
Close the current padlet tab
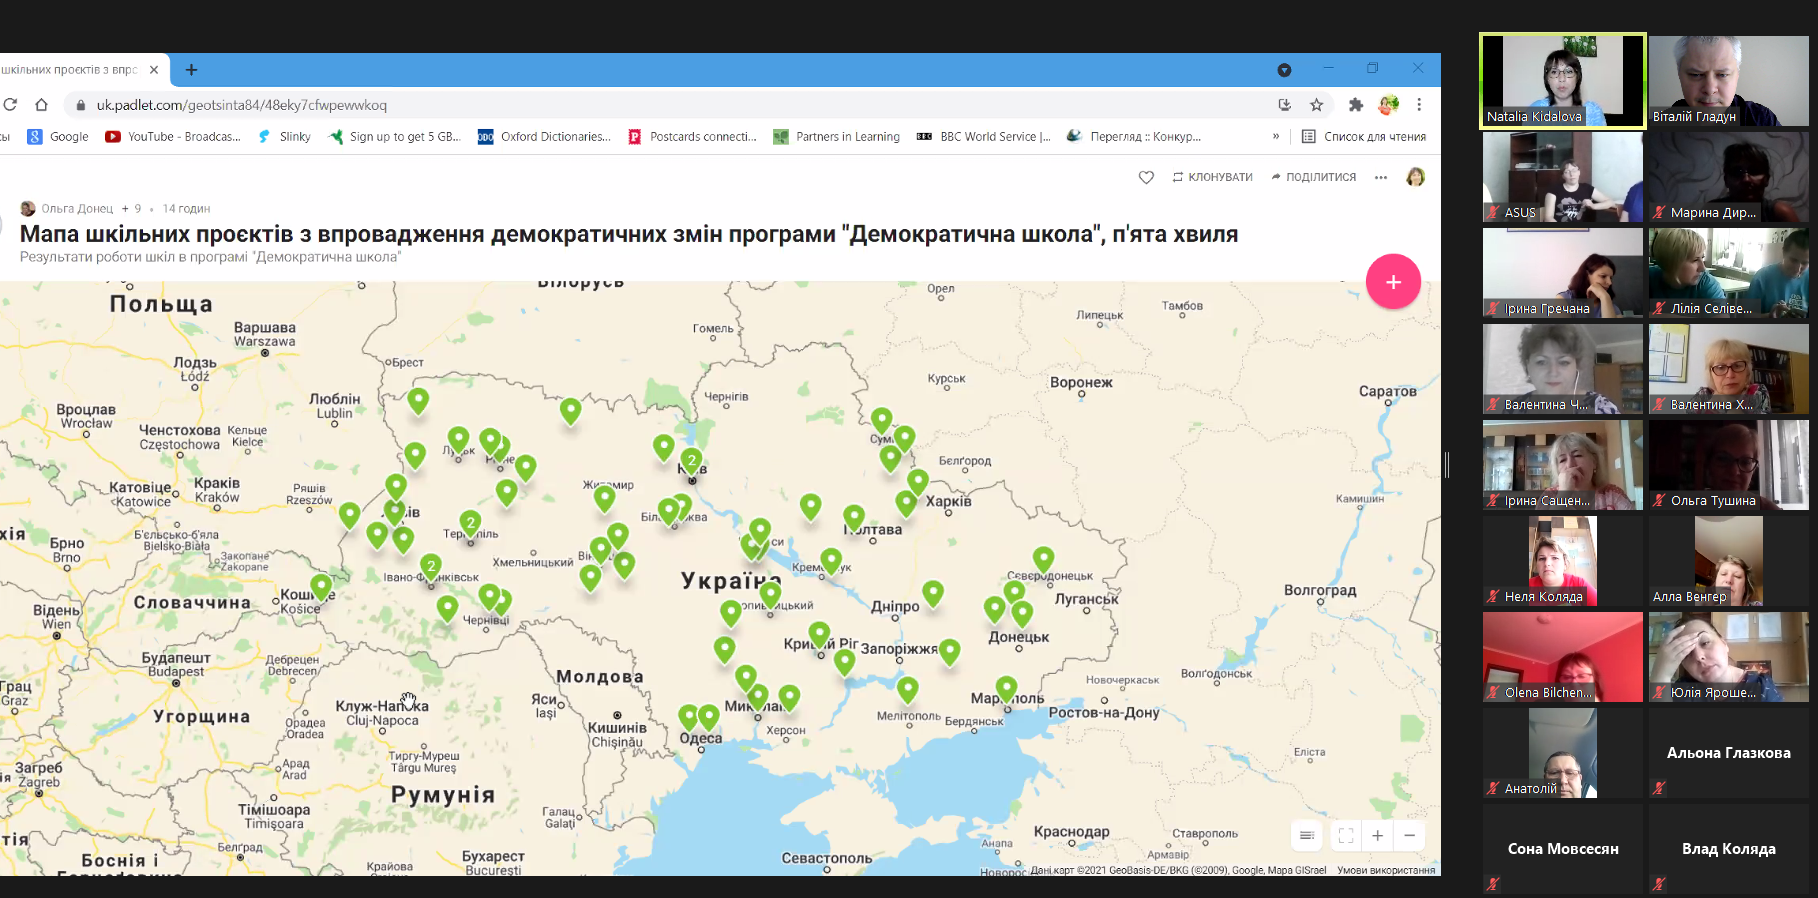(154, 70)
